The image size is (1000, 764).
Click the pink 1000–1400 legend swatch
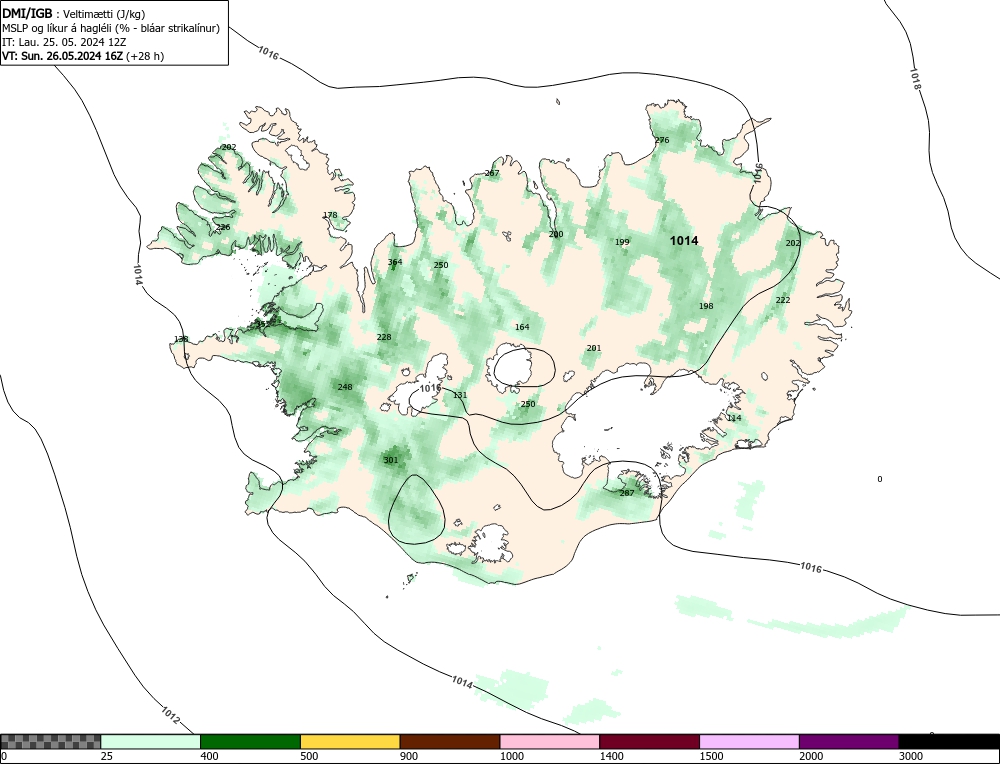click(x=550, y=742)
